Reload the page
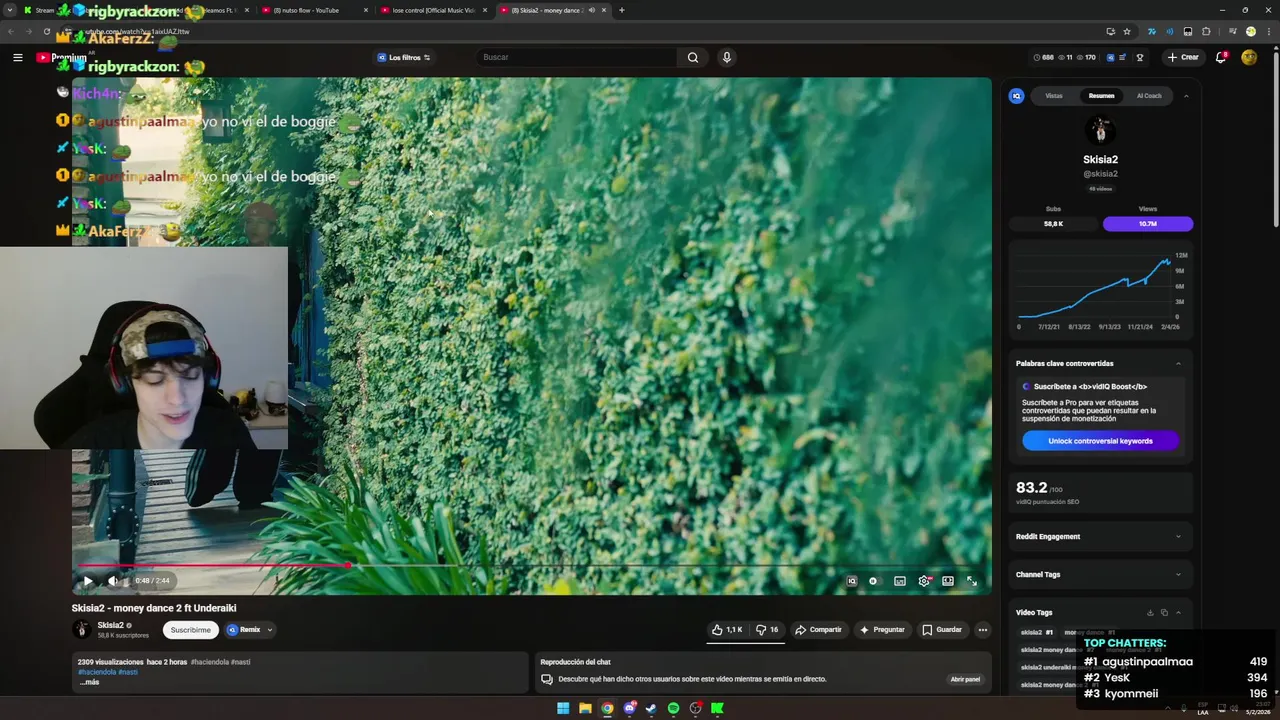Image resolution: width=1280 pixels, height=720 pixels. (x=47, y=31)
